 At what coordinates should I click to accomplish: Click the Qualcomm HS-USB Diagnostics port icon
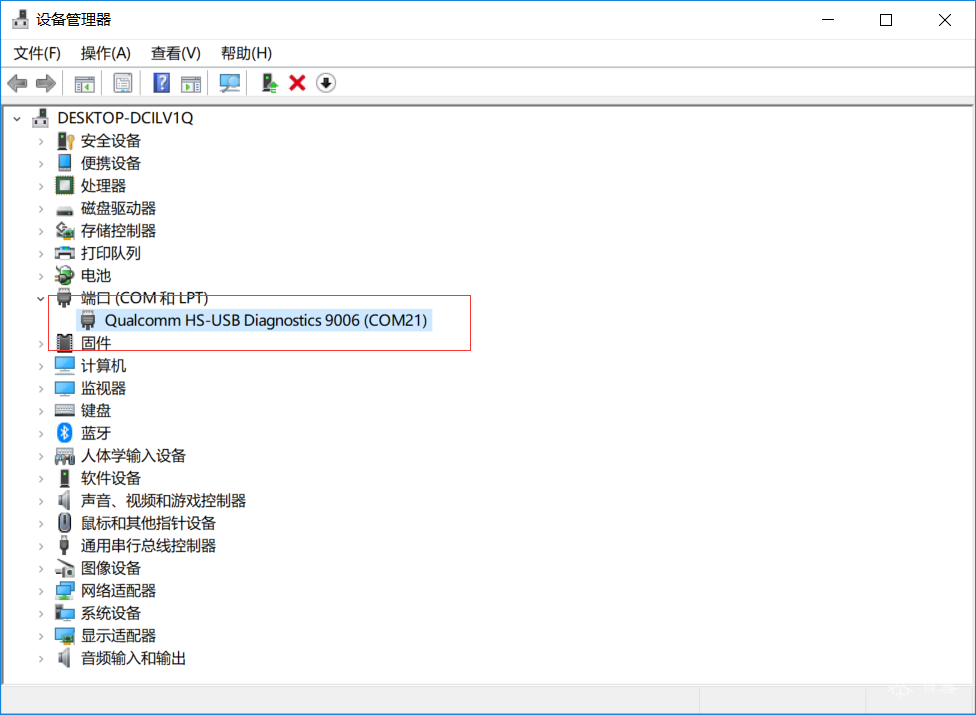tap(88, 320)
